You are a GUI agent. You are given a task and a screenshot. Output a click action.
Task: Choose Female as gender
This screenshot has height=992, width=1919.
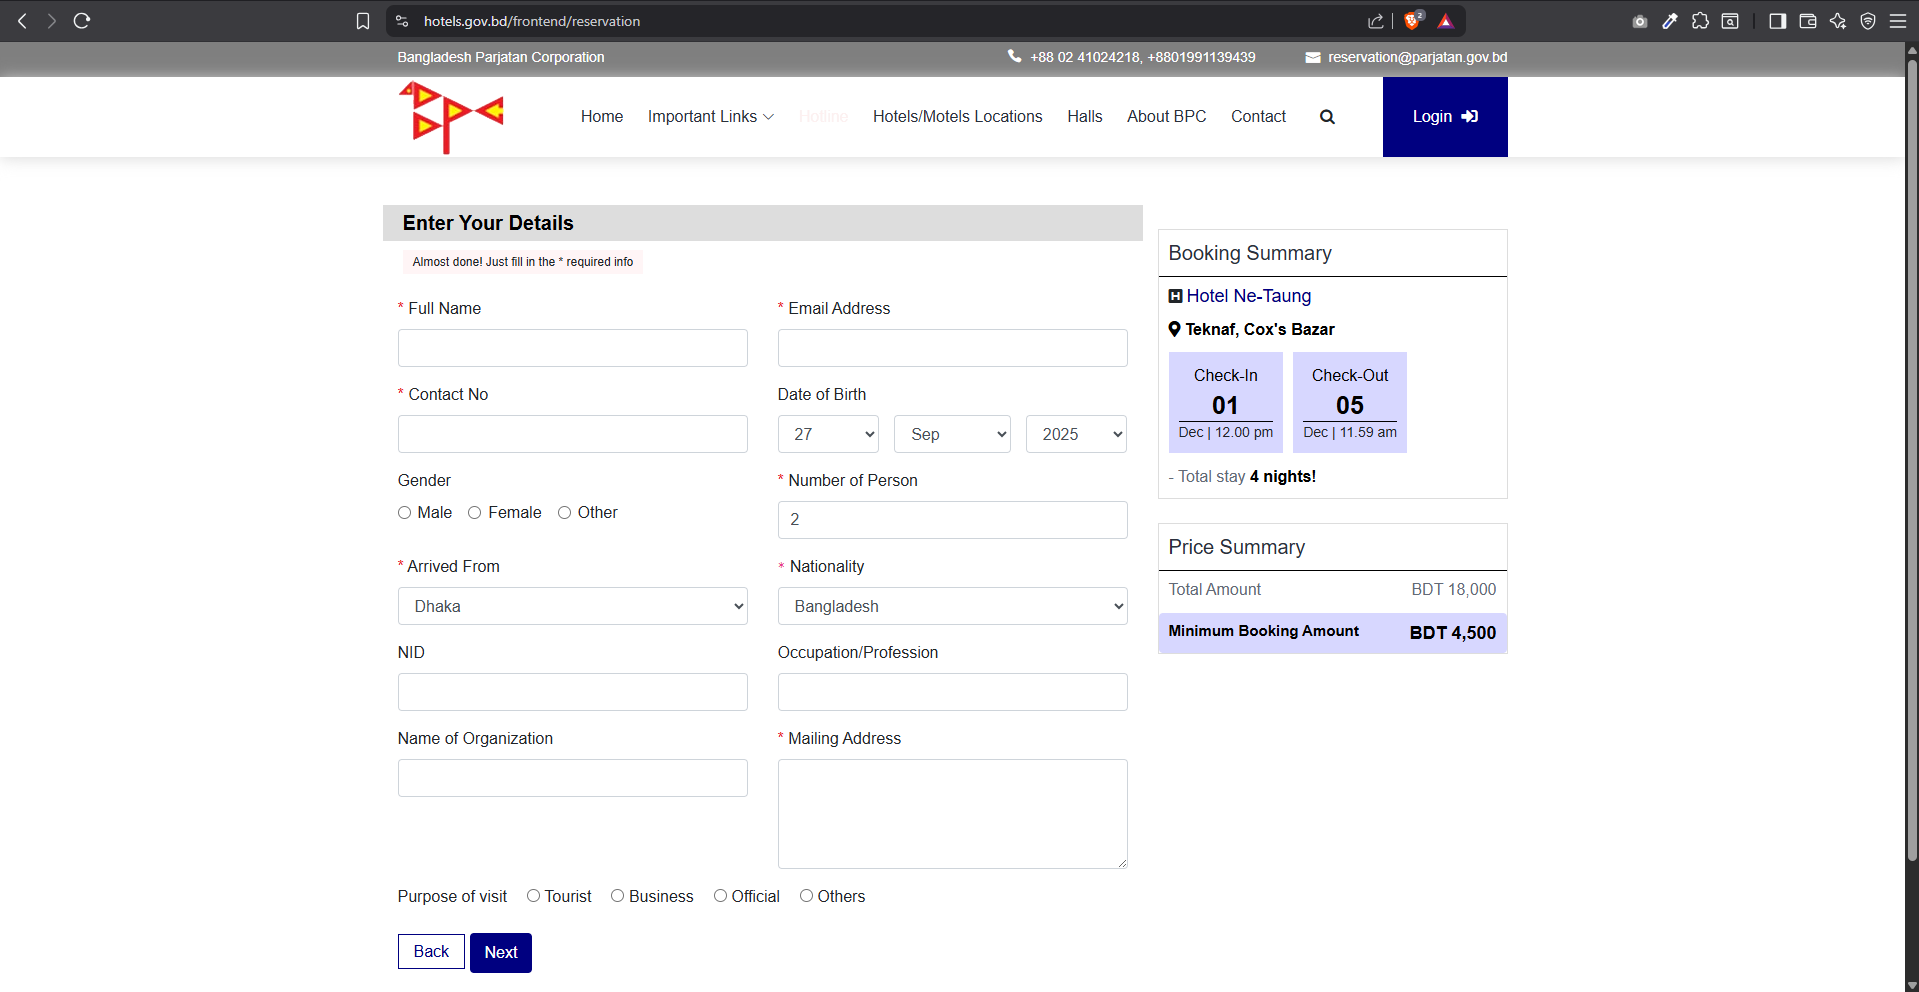[x=475, y=513]
